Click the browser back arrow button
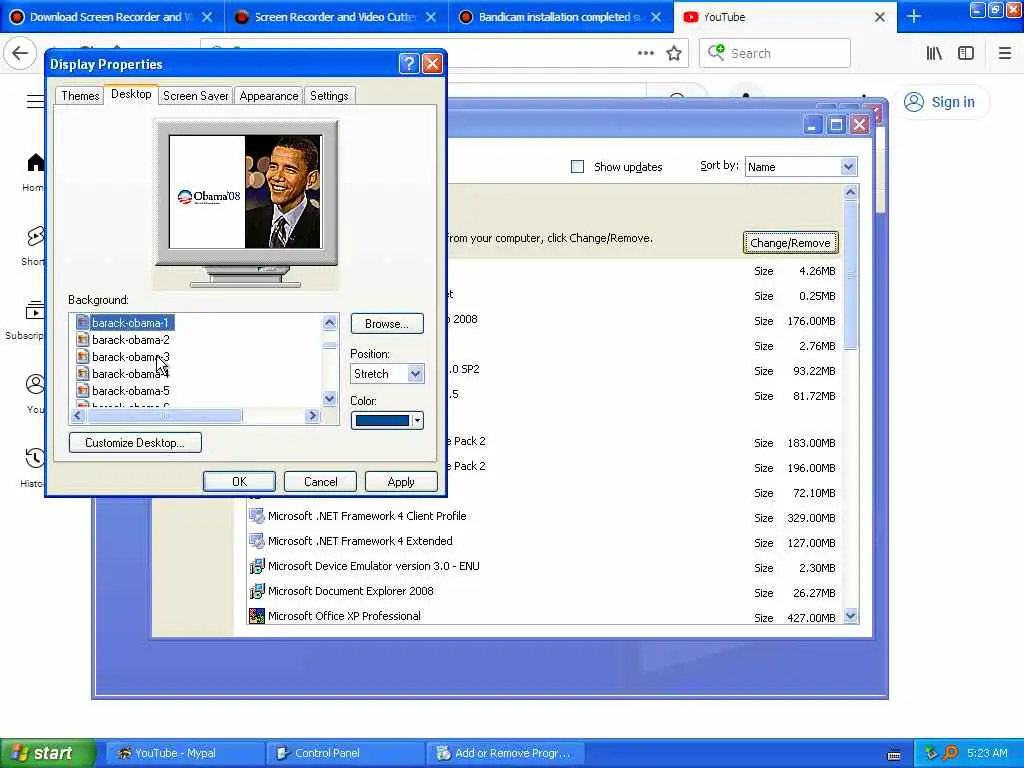 (20, 53)
